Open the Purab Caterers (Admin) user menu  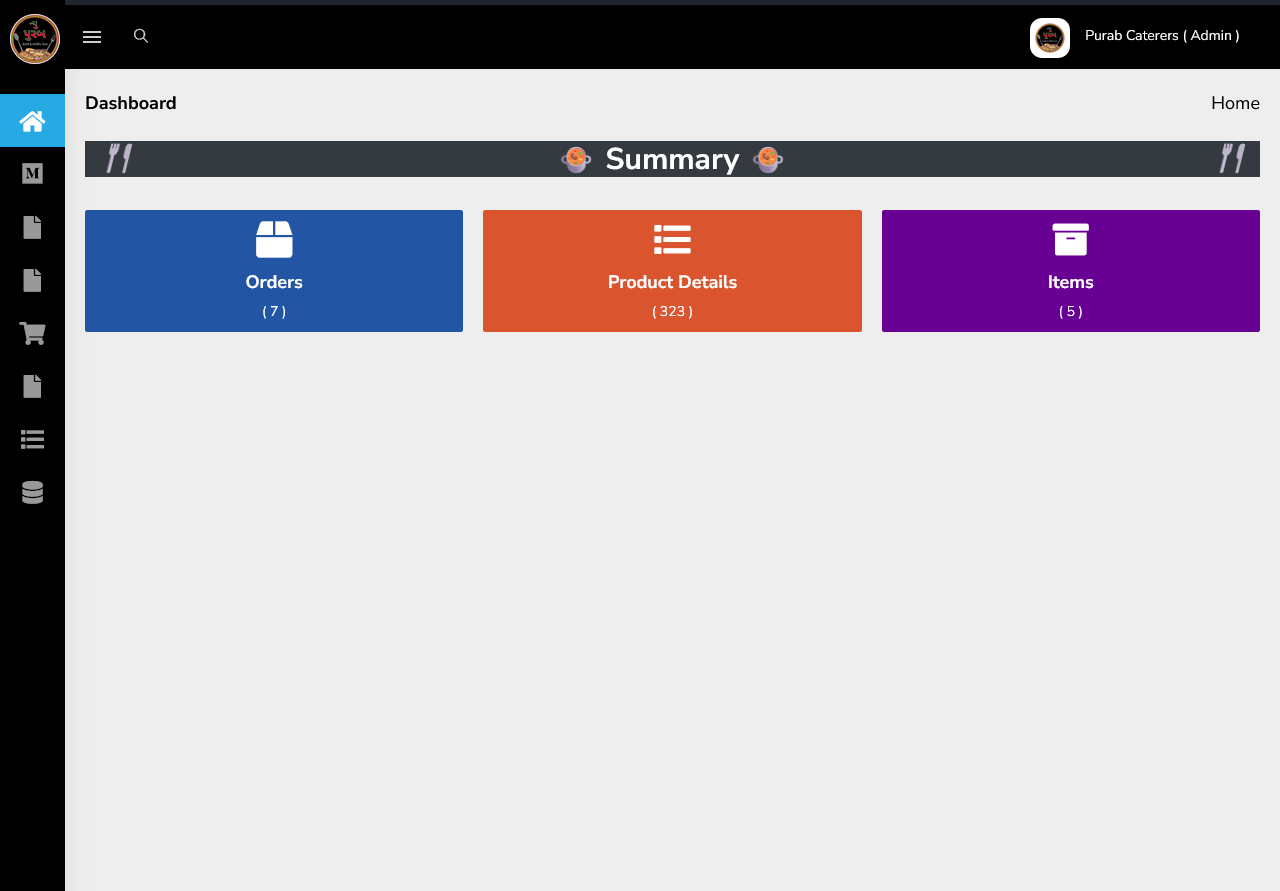[1161, 36]
